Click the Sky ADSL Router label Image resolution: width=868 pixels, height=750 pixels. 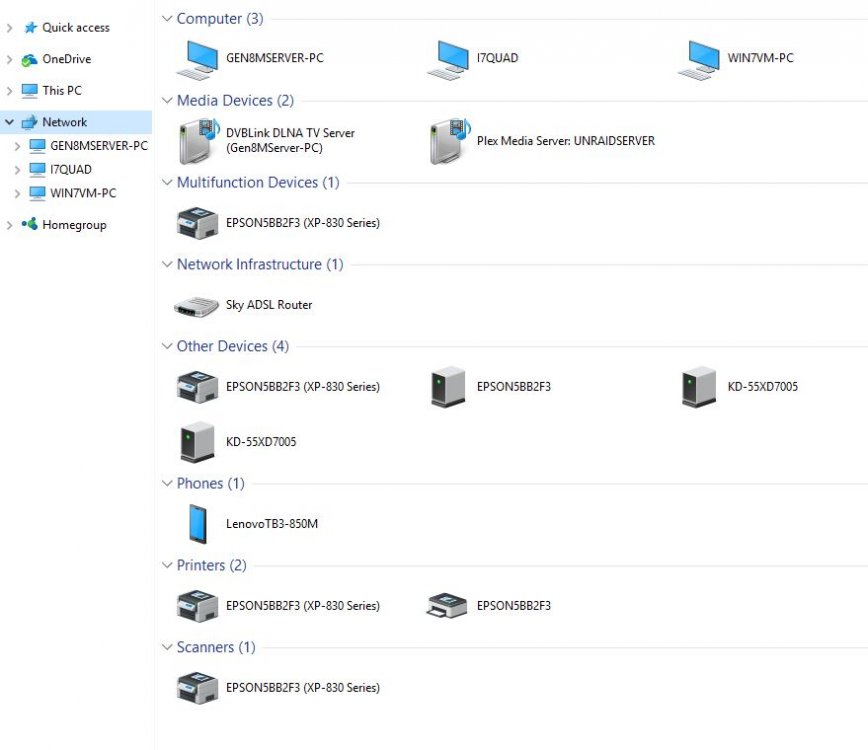269,305
